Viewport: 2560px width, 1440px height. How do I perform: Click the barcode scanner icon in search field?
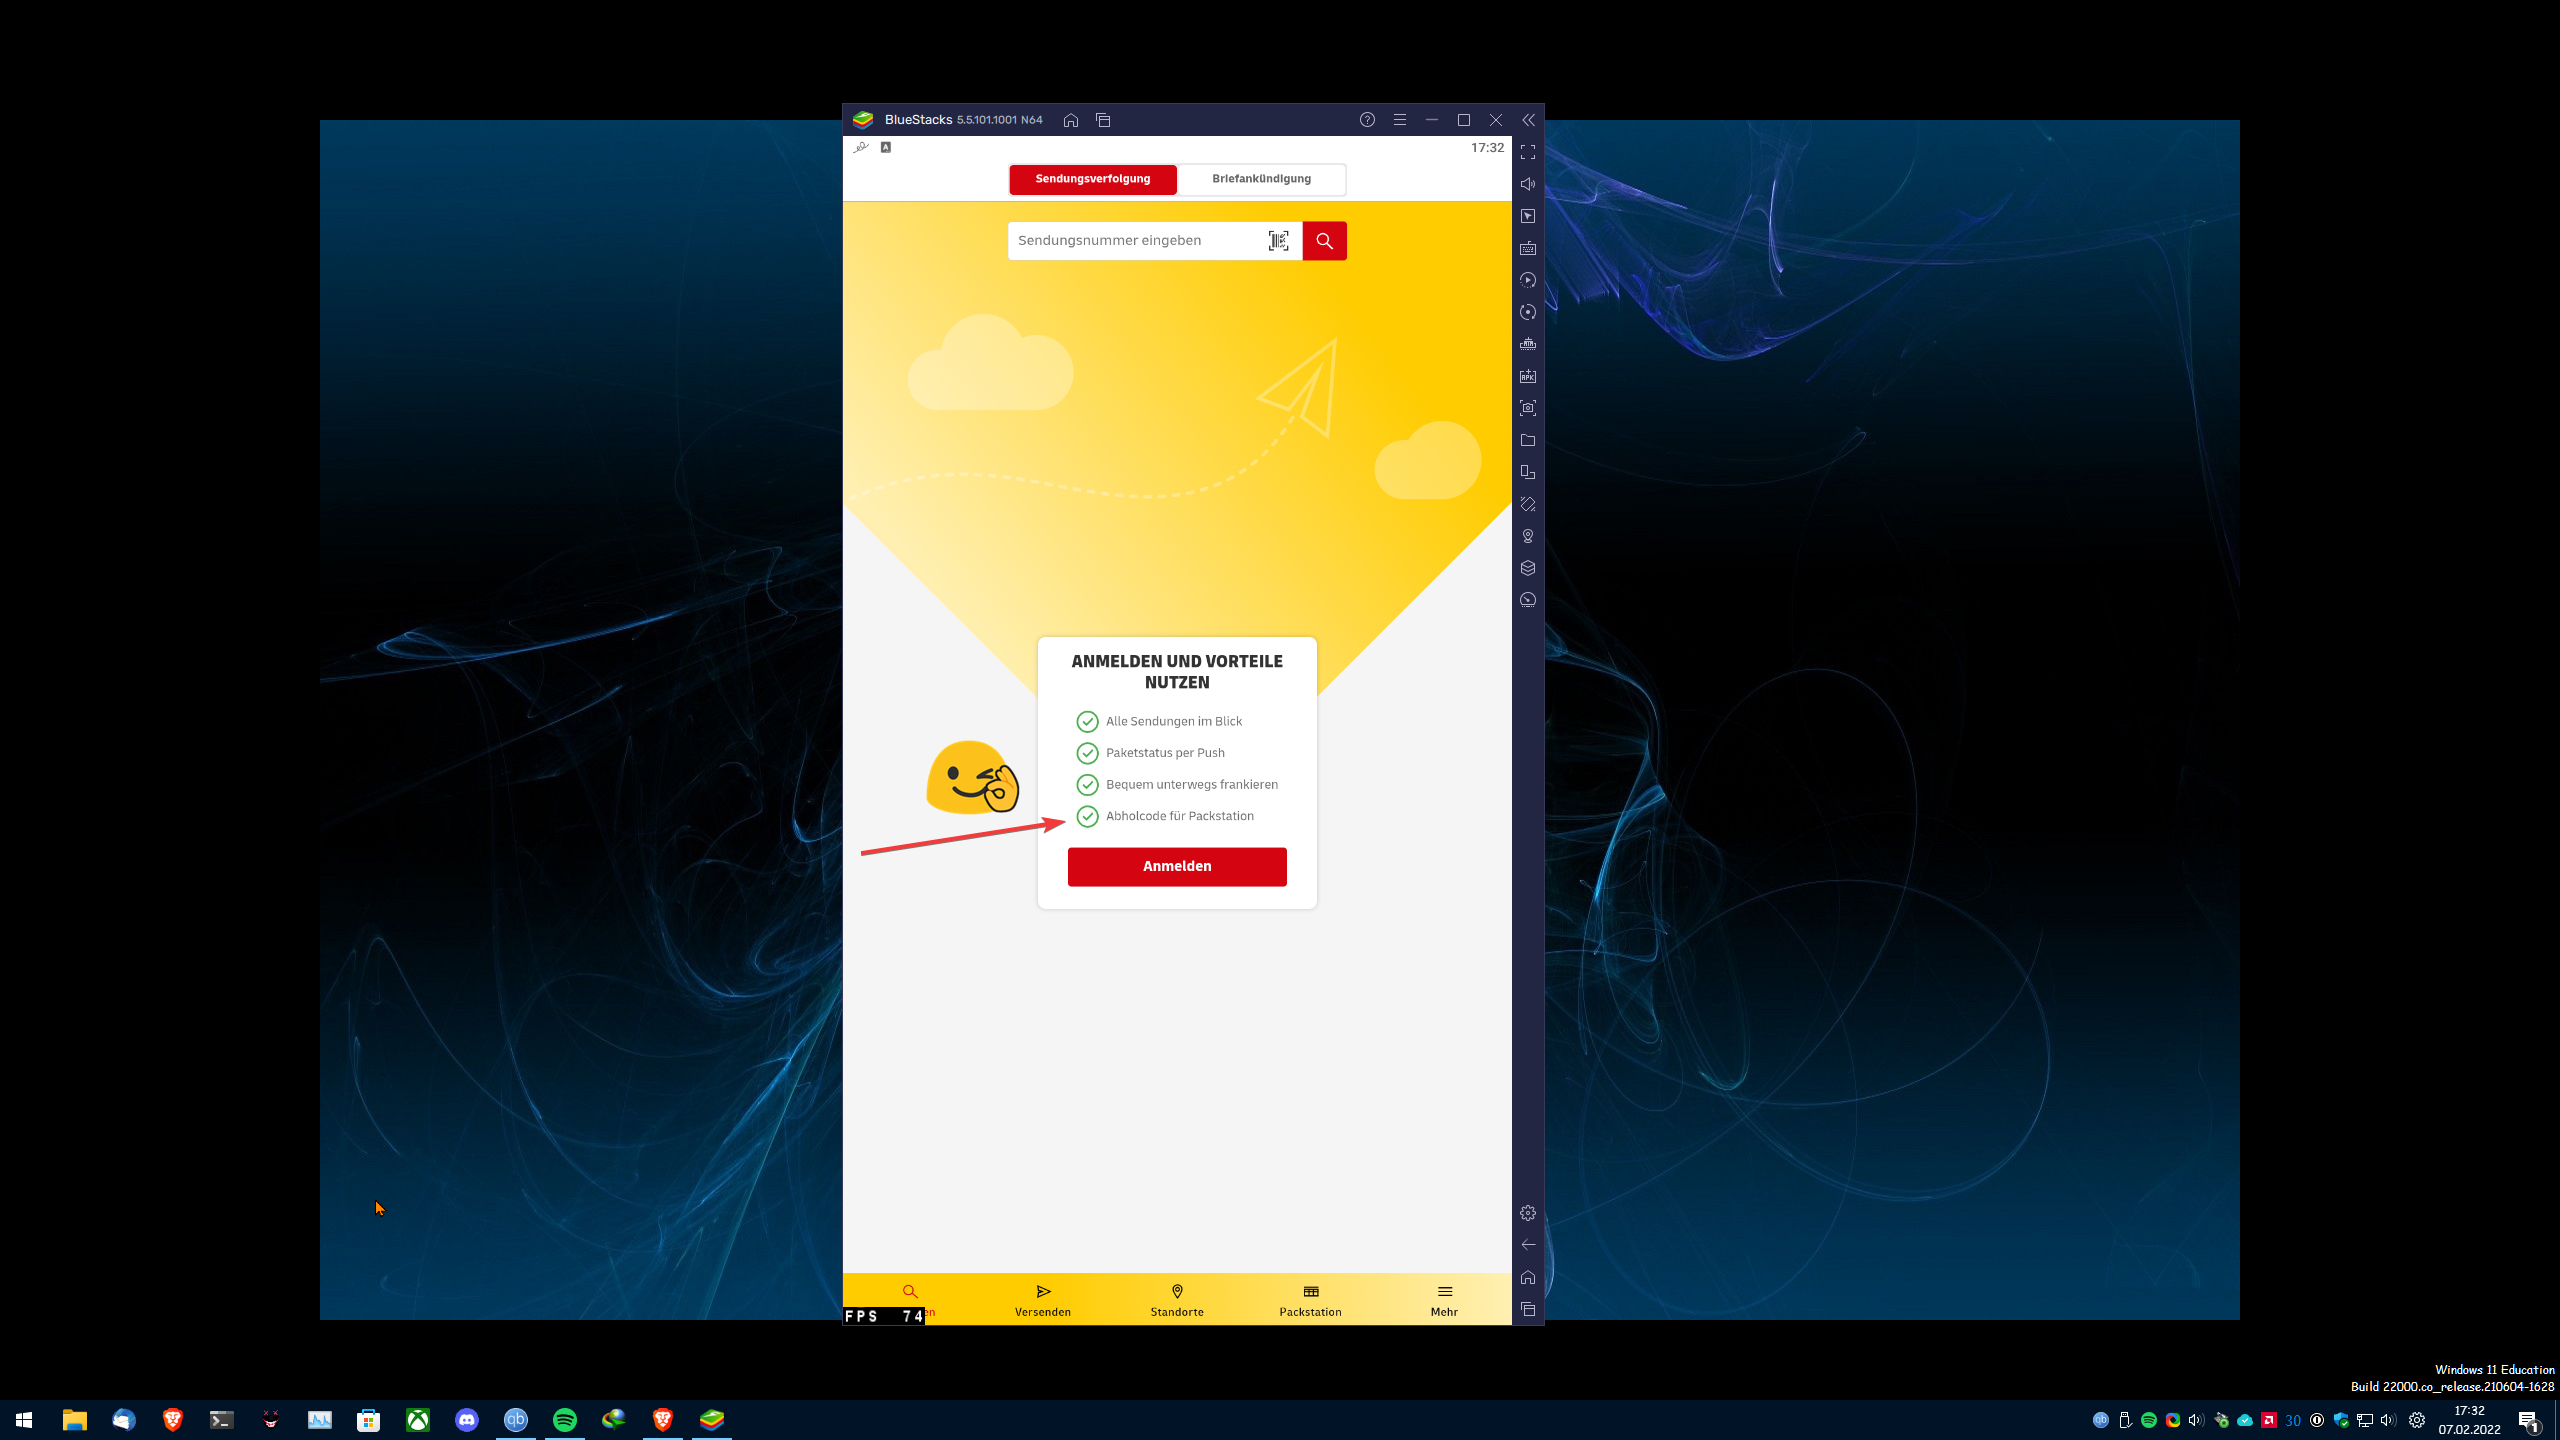click(1278, 241)
